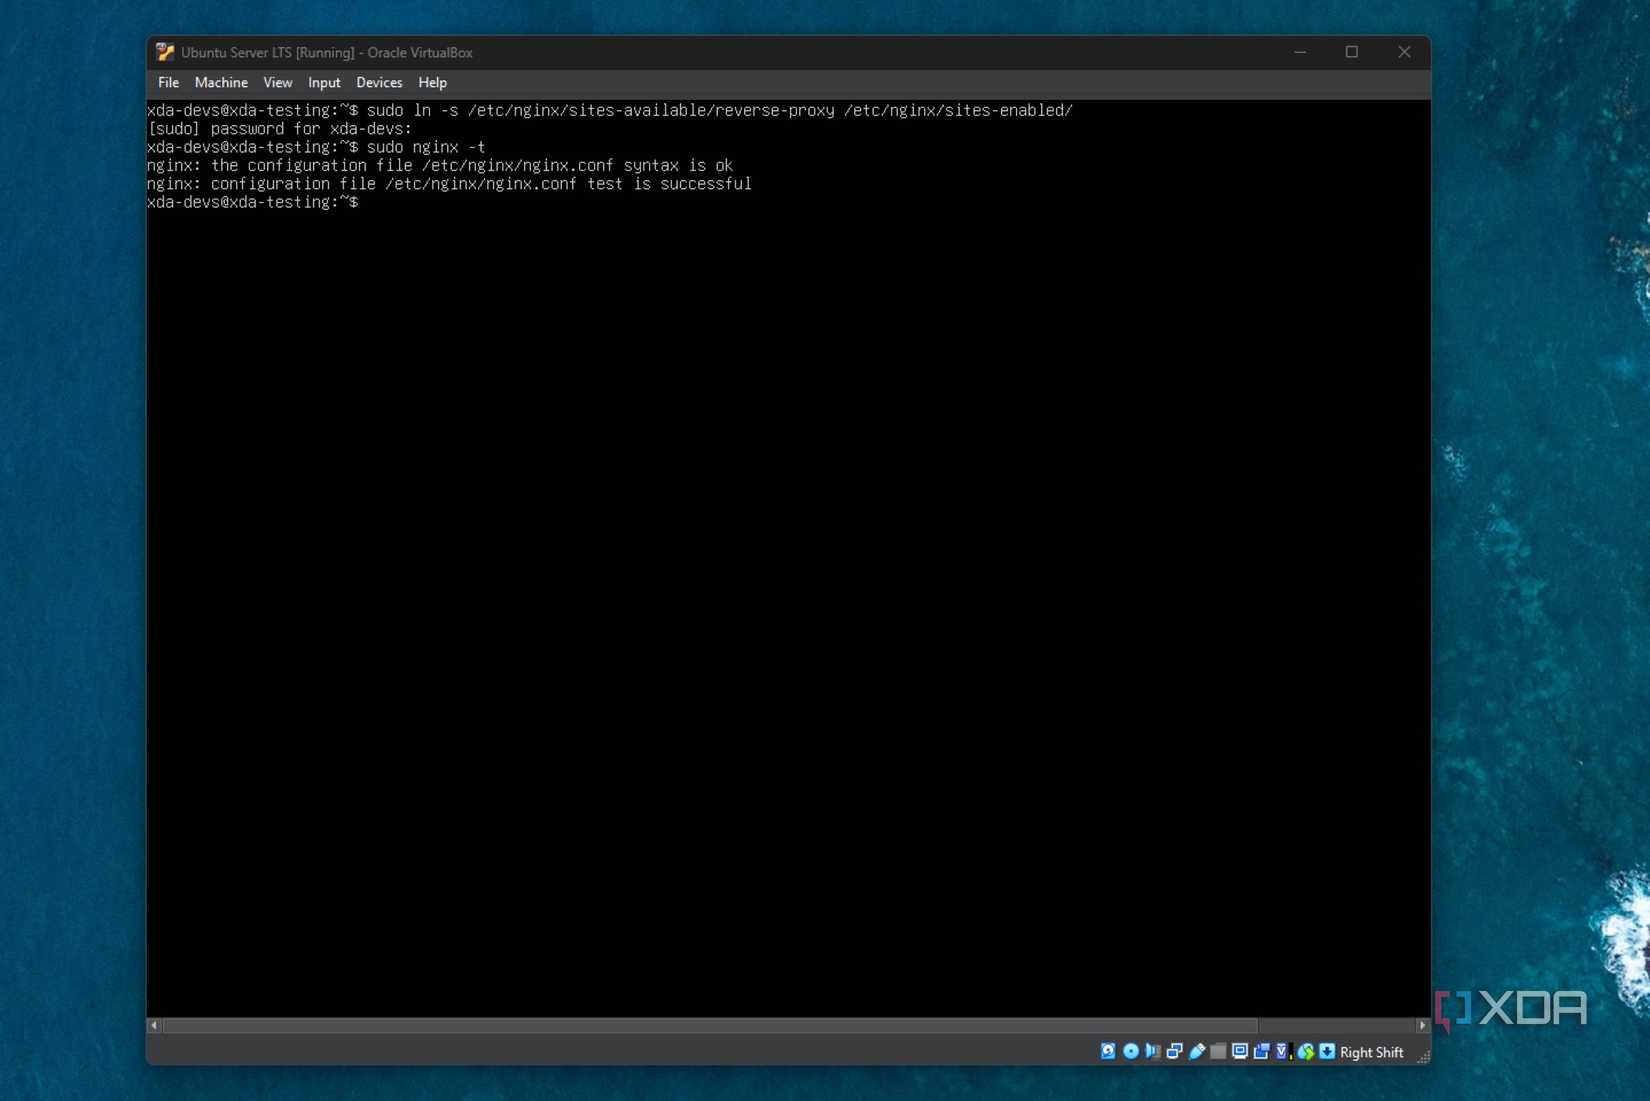
Task: Open the network adapters status icon
Action: 1175,1052
